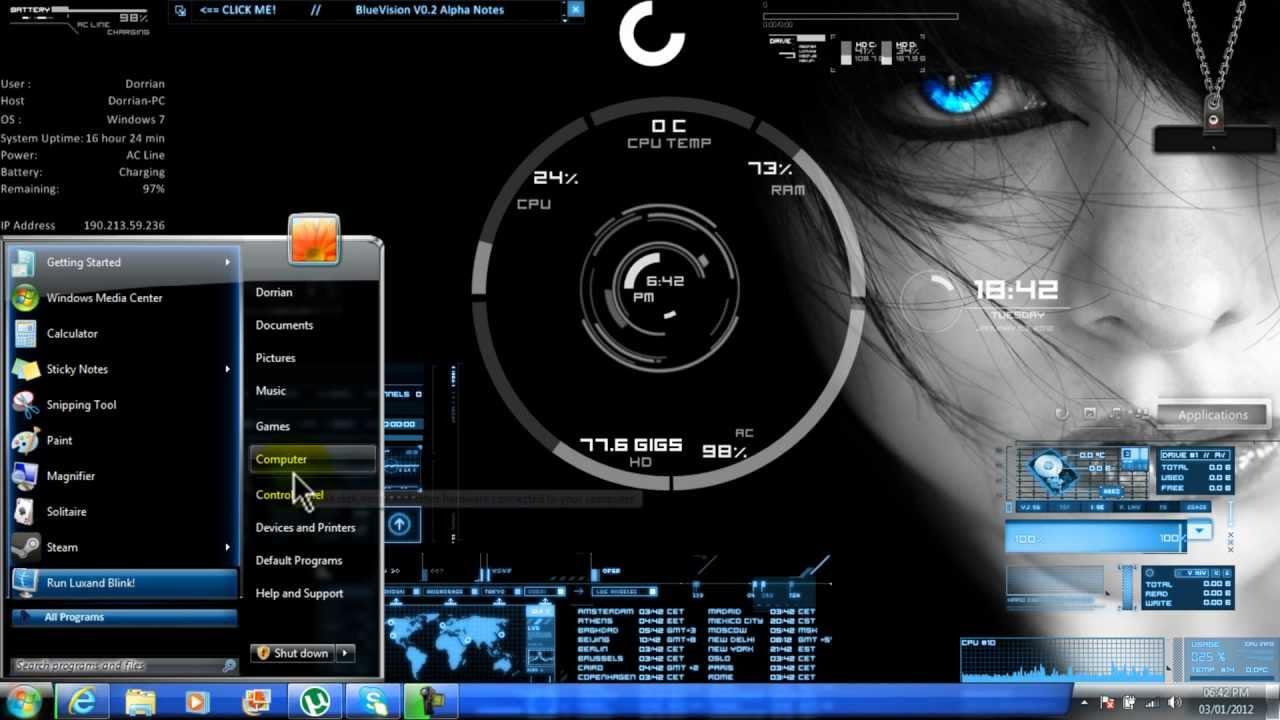
Task: Expand the Getting Started submenu arrow
Action: [x=229, y=262]
